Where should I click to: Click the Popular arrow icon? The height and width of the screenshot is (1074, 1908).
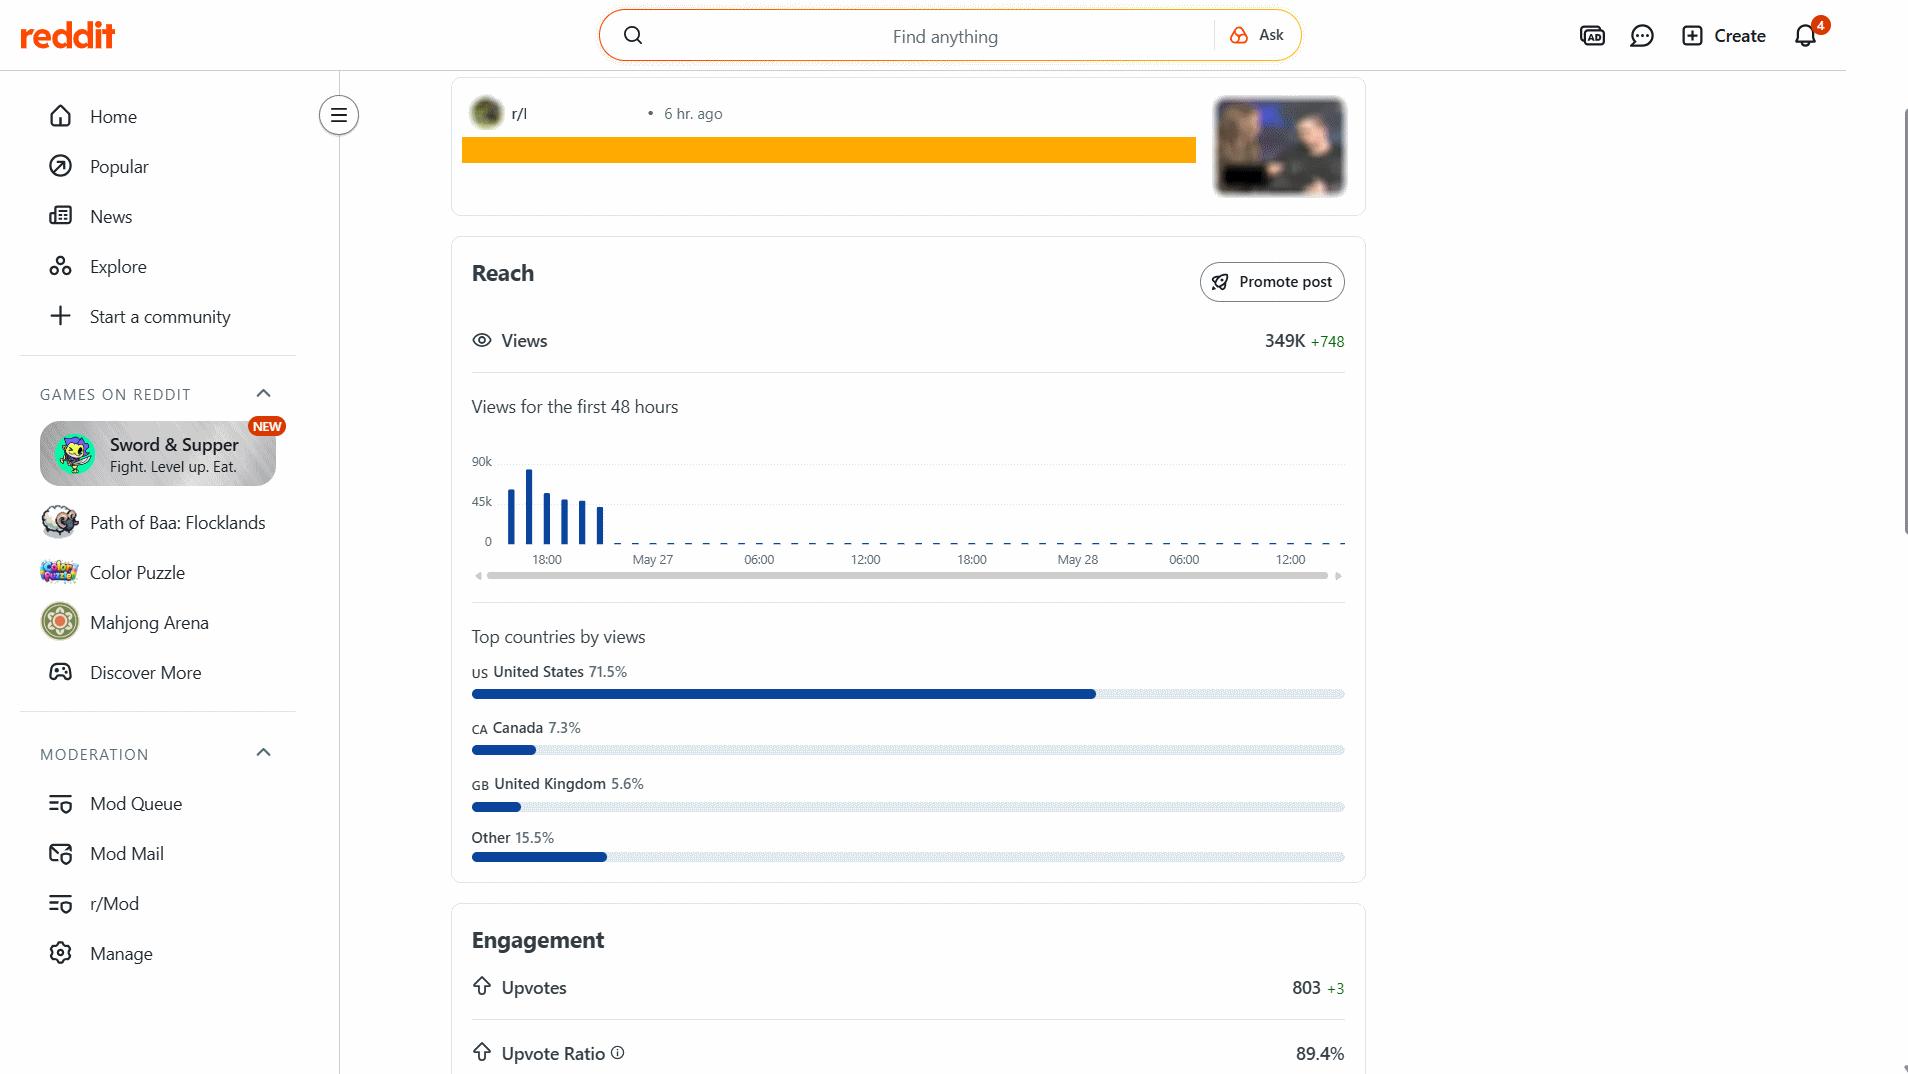point(61,166)
